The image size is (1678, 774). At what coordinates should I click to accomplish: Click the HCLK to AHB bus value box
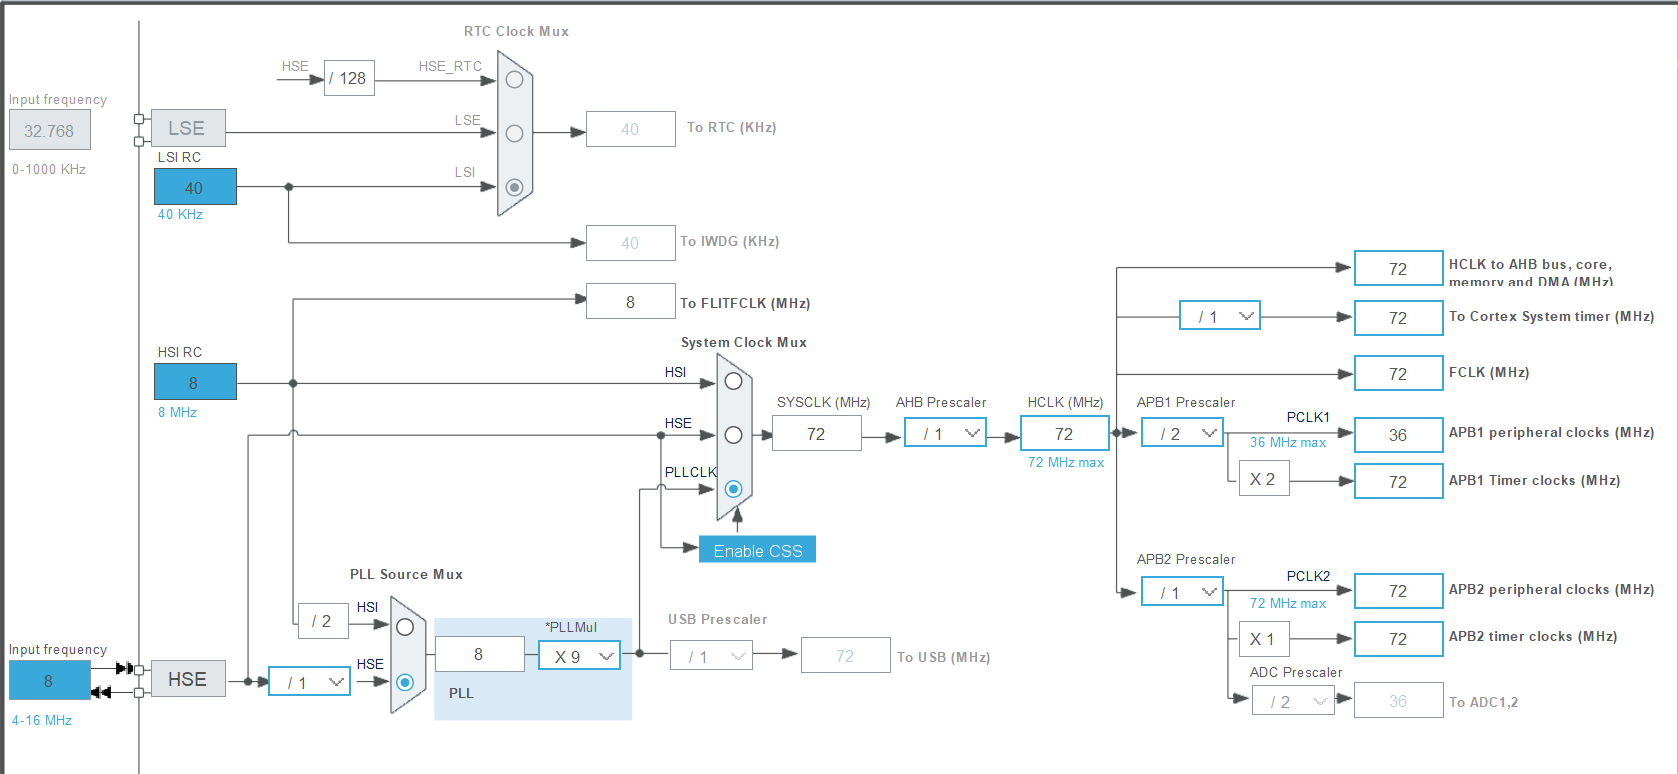click(1398, 268)
